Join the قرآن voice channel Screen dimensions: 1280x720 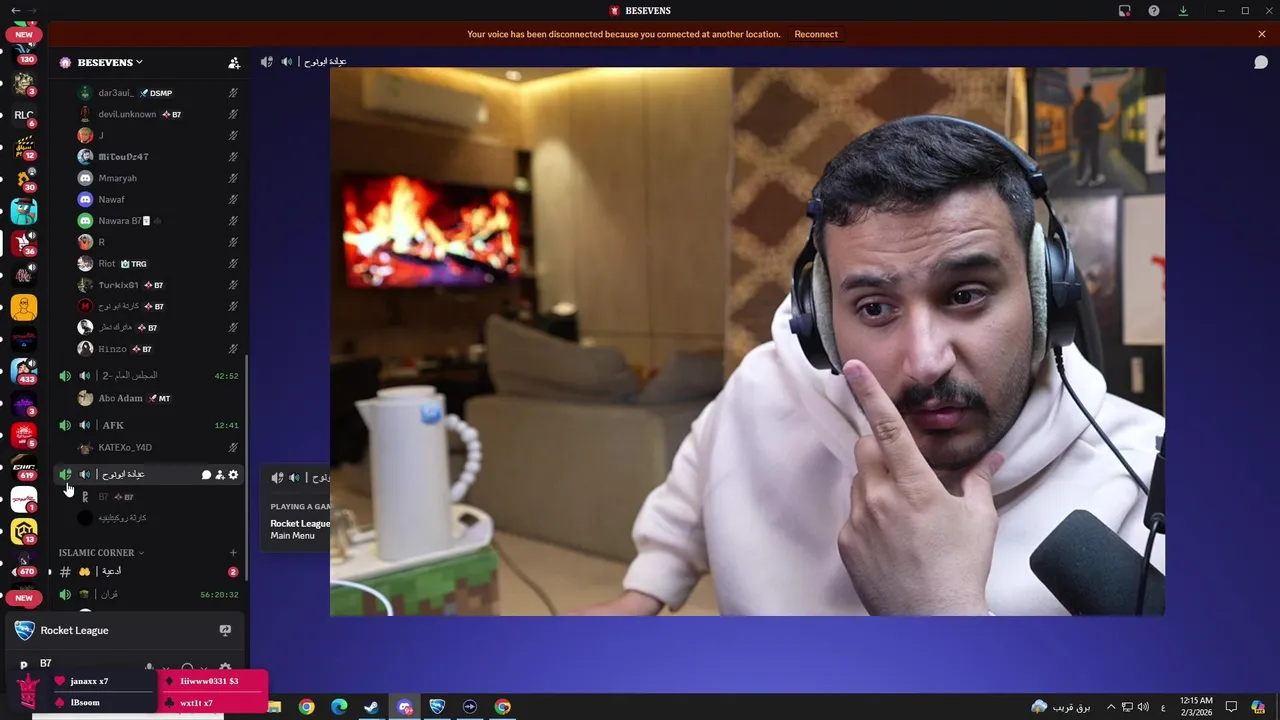[x=150, y=594]
